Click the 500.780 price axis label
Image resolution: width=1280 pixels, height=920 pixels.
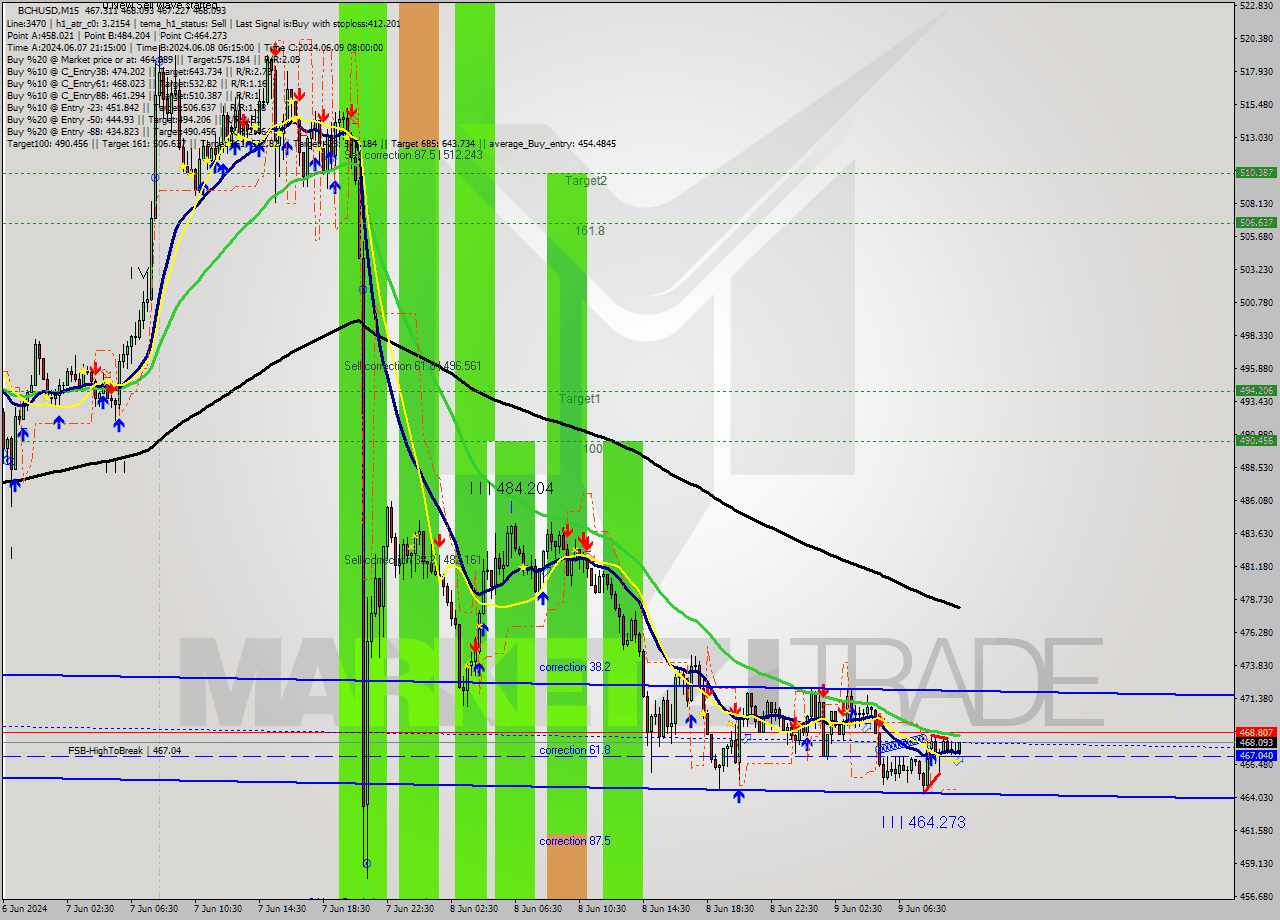(x=1256, y=302)
